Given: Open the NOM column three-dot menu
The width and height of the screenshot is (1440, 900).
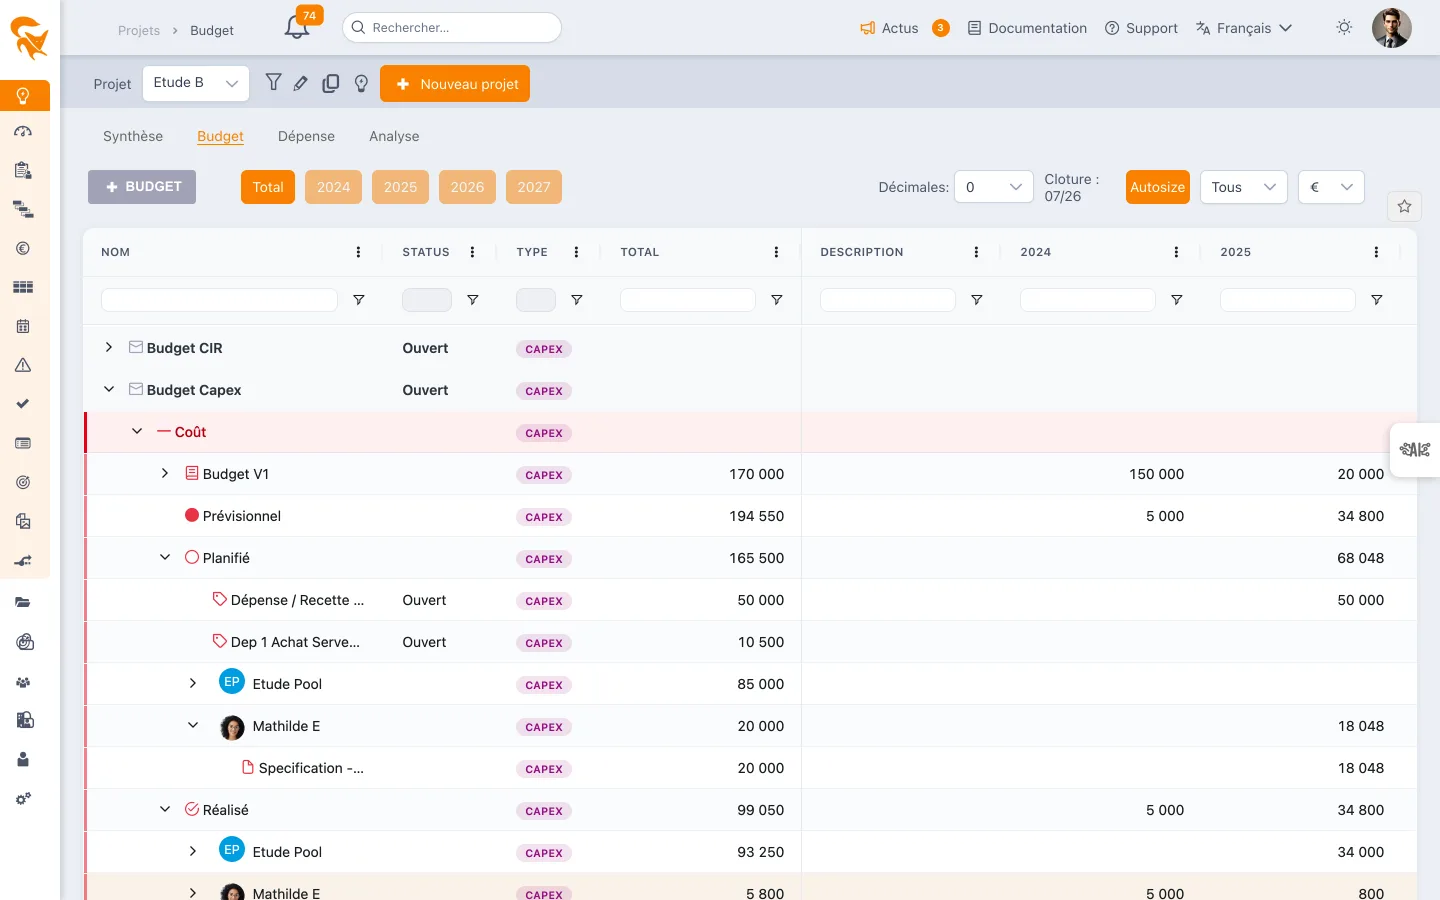Looking at the screenshot, I should point(359,252).
